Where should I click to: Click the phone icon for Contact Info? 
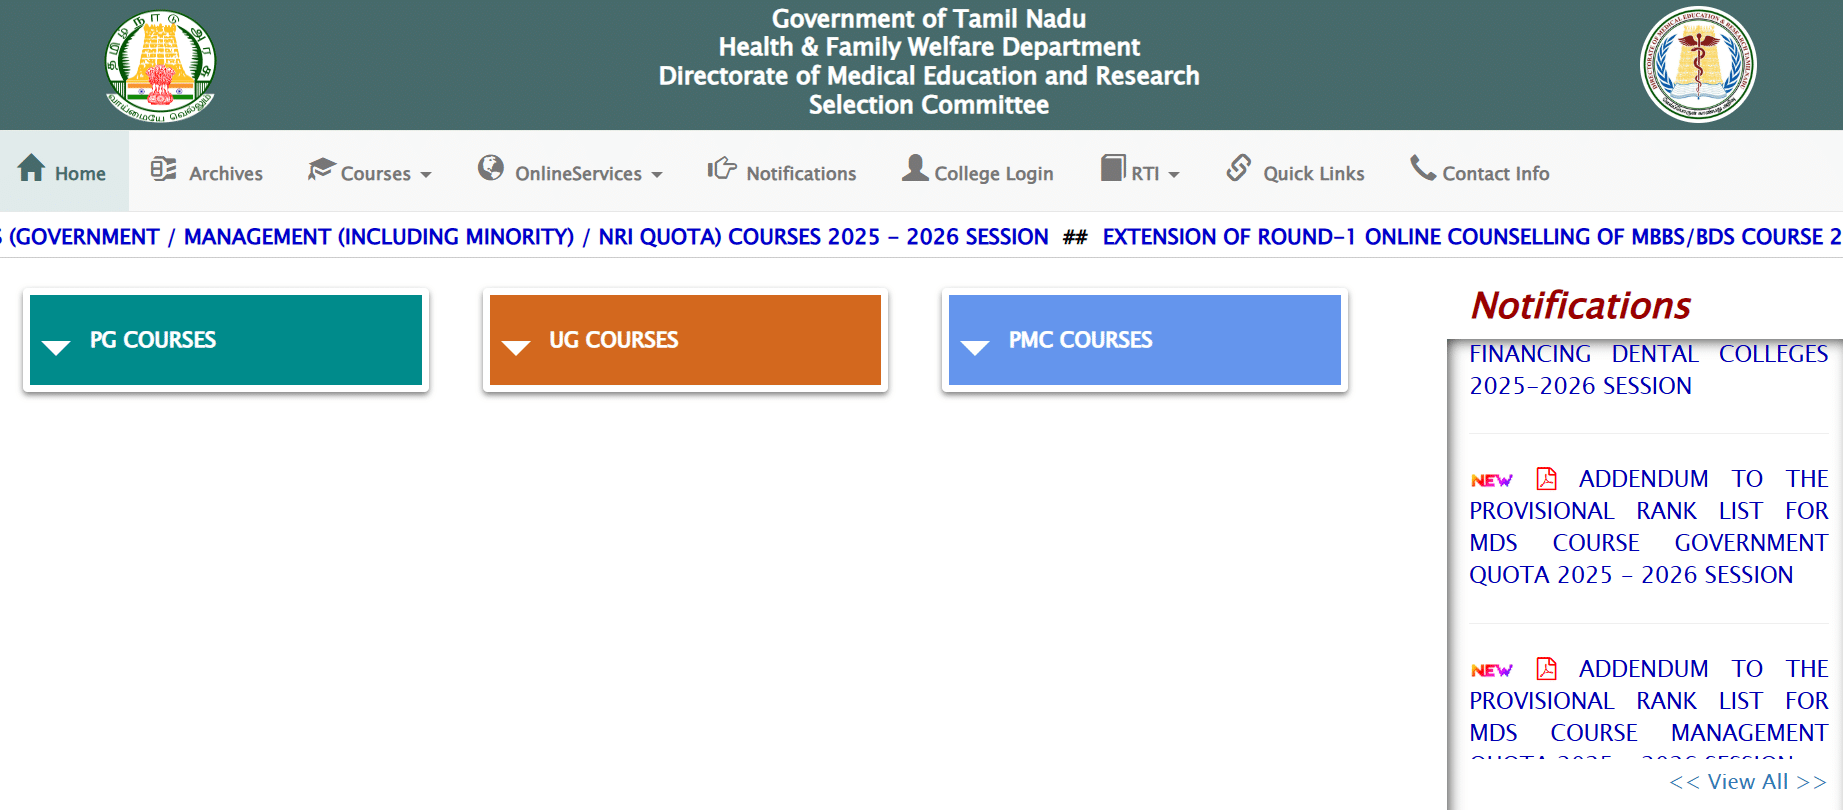point(1422,168)
